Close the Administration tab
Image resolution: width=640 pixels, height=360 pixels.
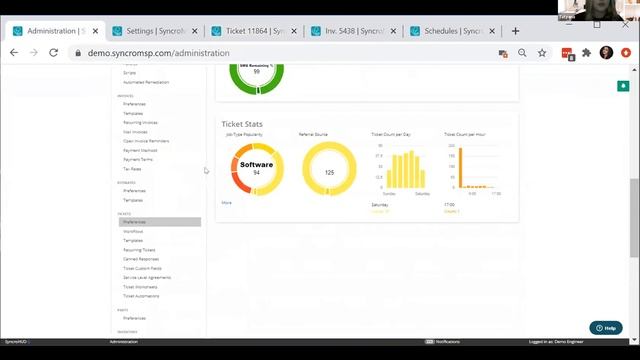coord(95,31)
